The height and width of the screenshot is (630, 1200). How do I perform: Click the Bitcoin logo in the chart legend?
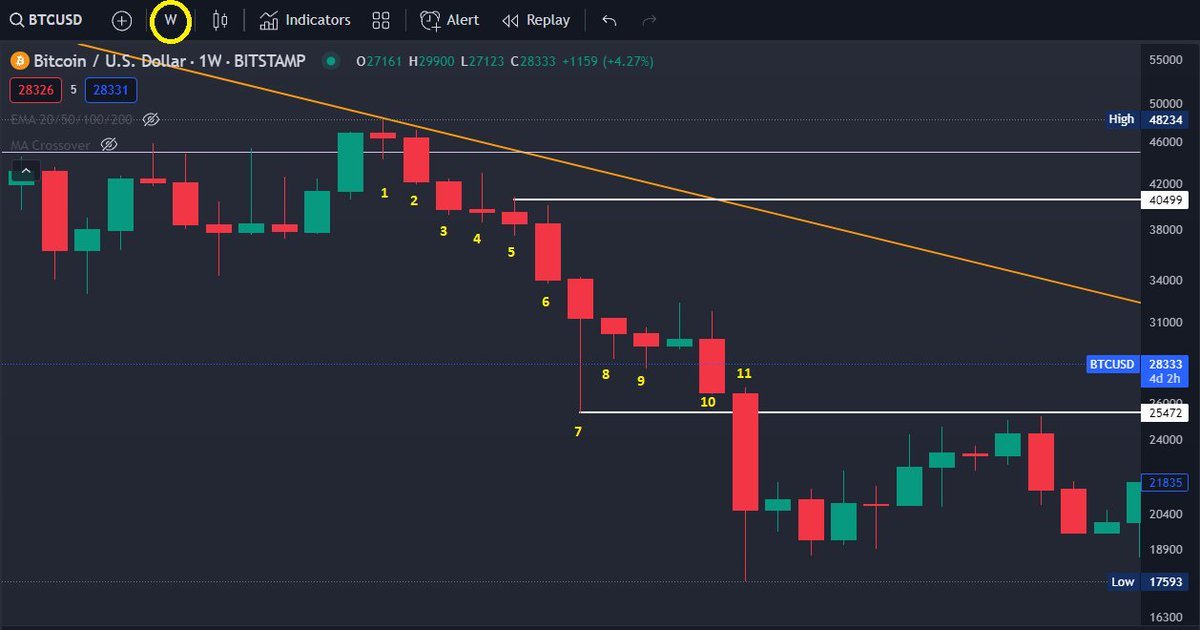pos(18,61)
